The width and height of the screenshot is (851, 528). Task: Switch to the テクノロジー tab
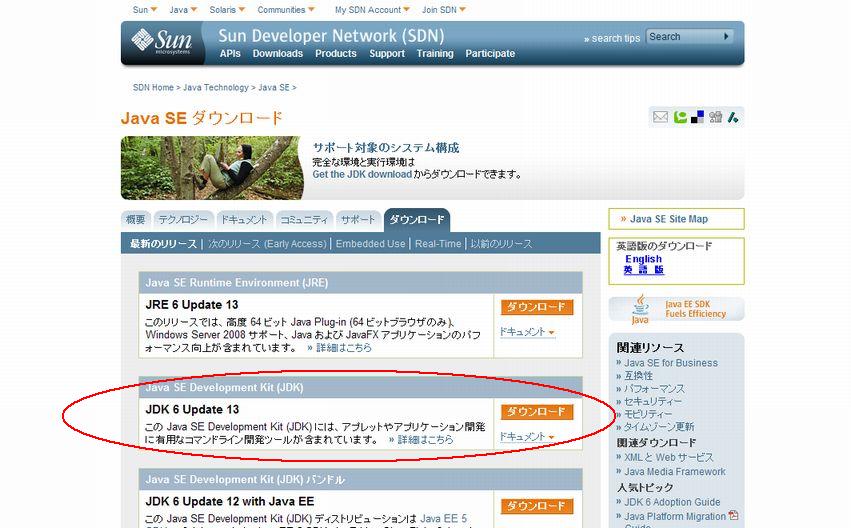click(183, 220)
